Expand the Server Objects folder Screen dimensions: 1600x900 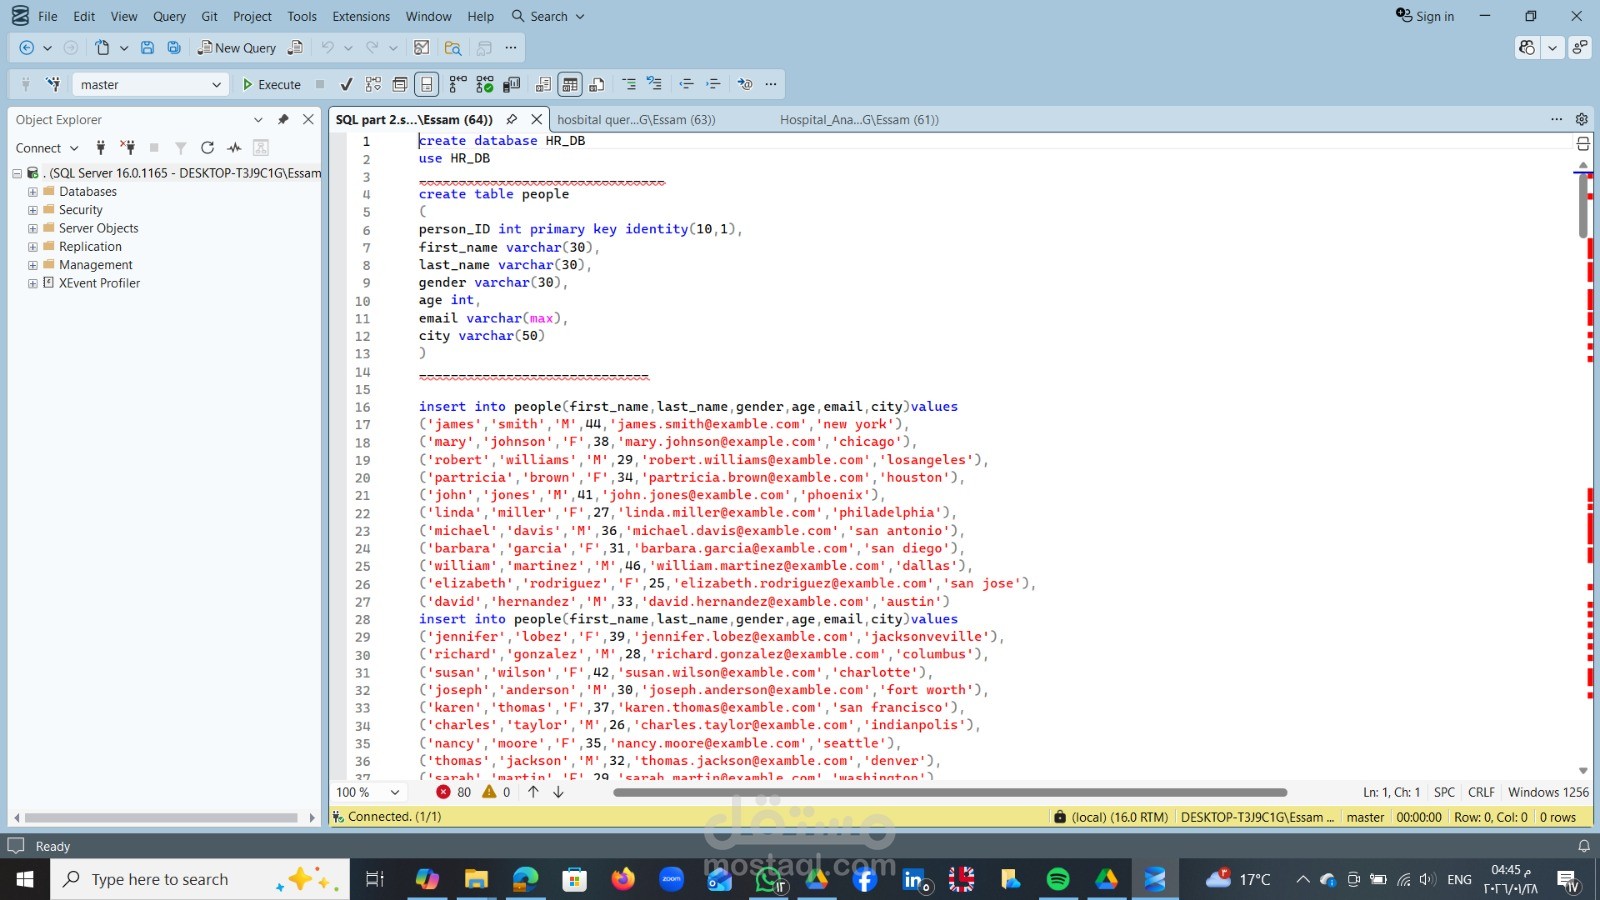pos(33,228)
